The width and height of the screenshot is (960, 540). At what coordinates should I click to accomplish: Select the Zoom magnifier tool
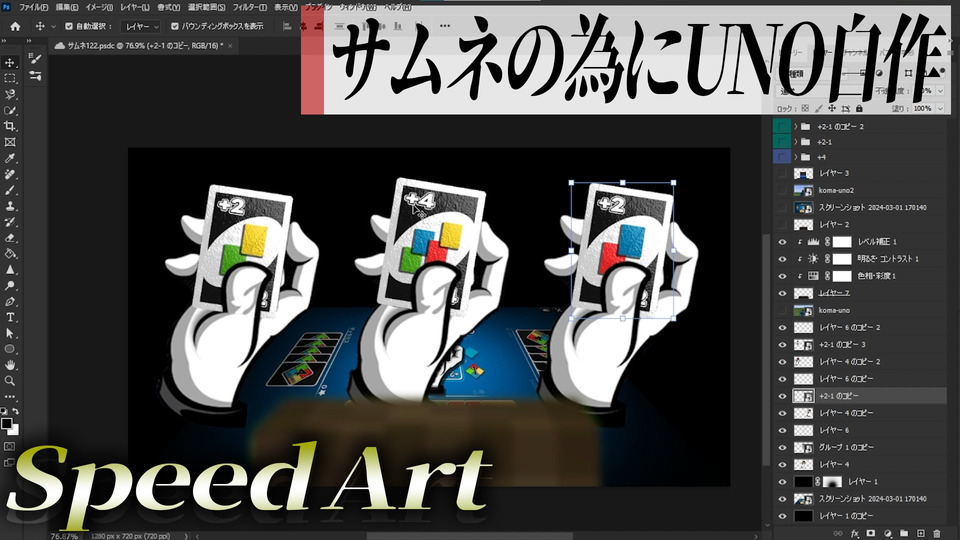[10, 381]
